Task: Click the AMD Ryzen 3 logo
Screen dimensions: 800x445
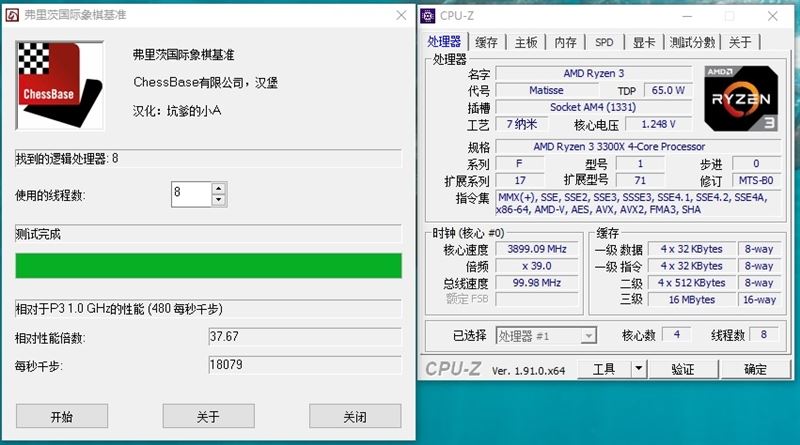Action: (x=741, y=98)
